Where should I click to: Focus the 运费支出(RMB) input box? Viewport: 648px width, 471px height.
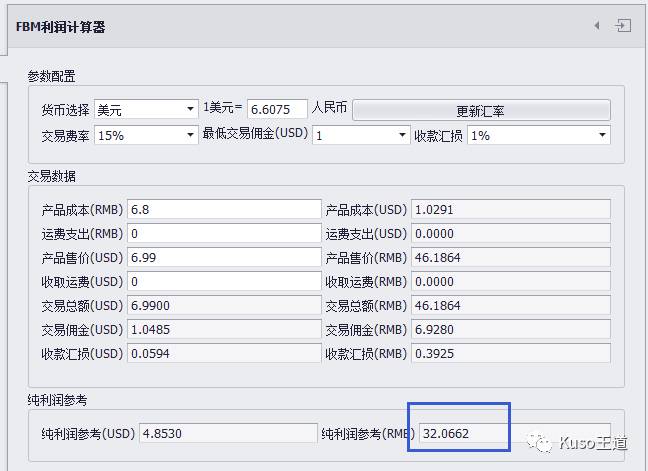[223, 234]
